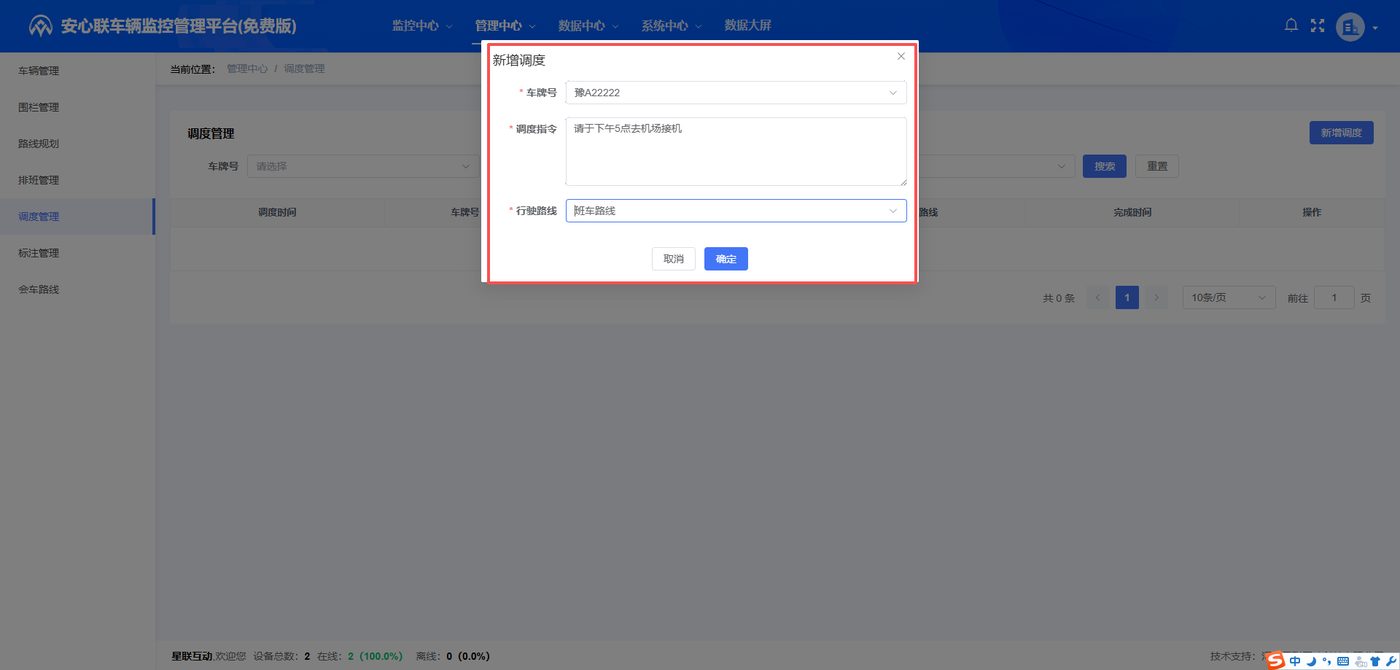Open the 管理中心 menu
Screen dimensions: 1400x670
(x=505, y=26)
